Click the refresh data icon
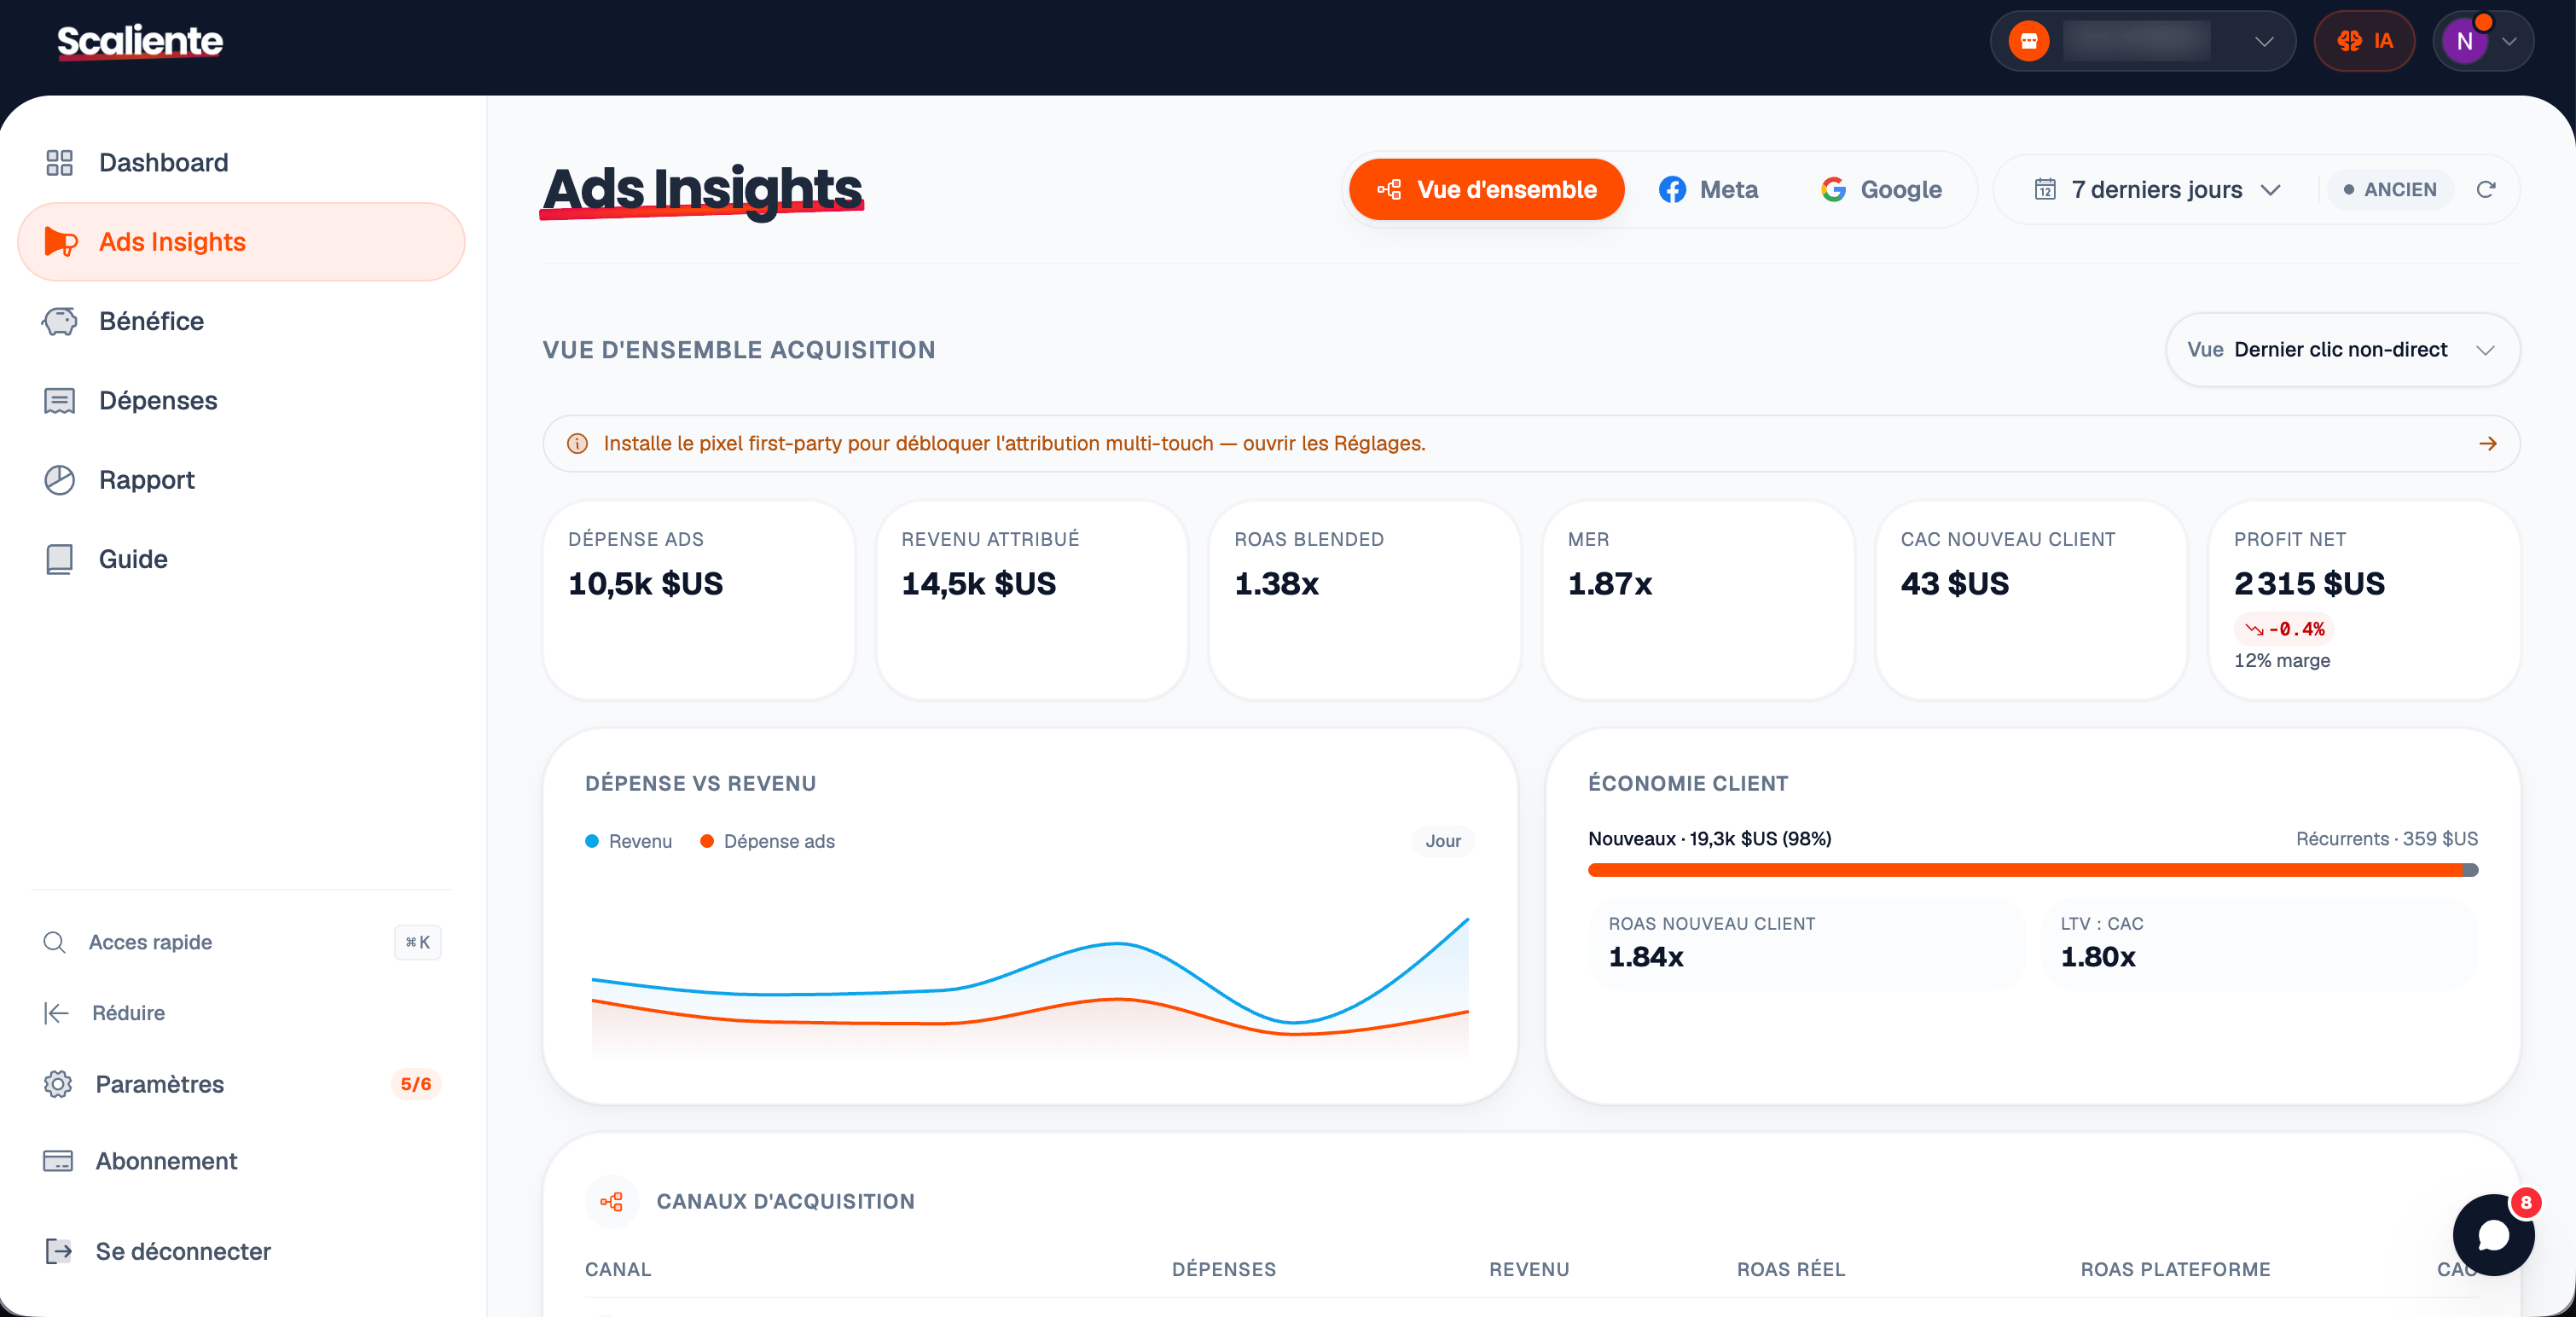 tap(2486, 189)
